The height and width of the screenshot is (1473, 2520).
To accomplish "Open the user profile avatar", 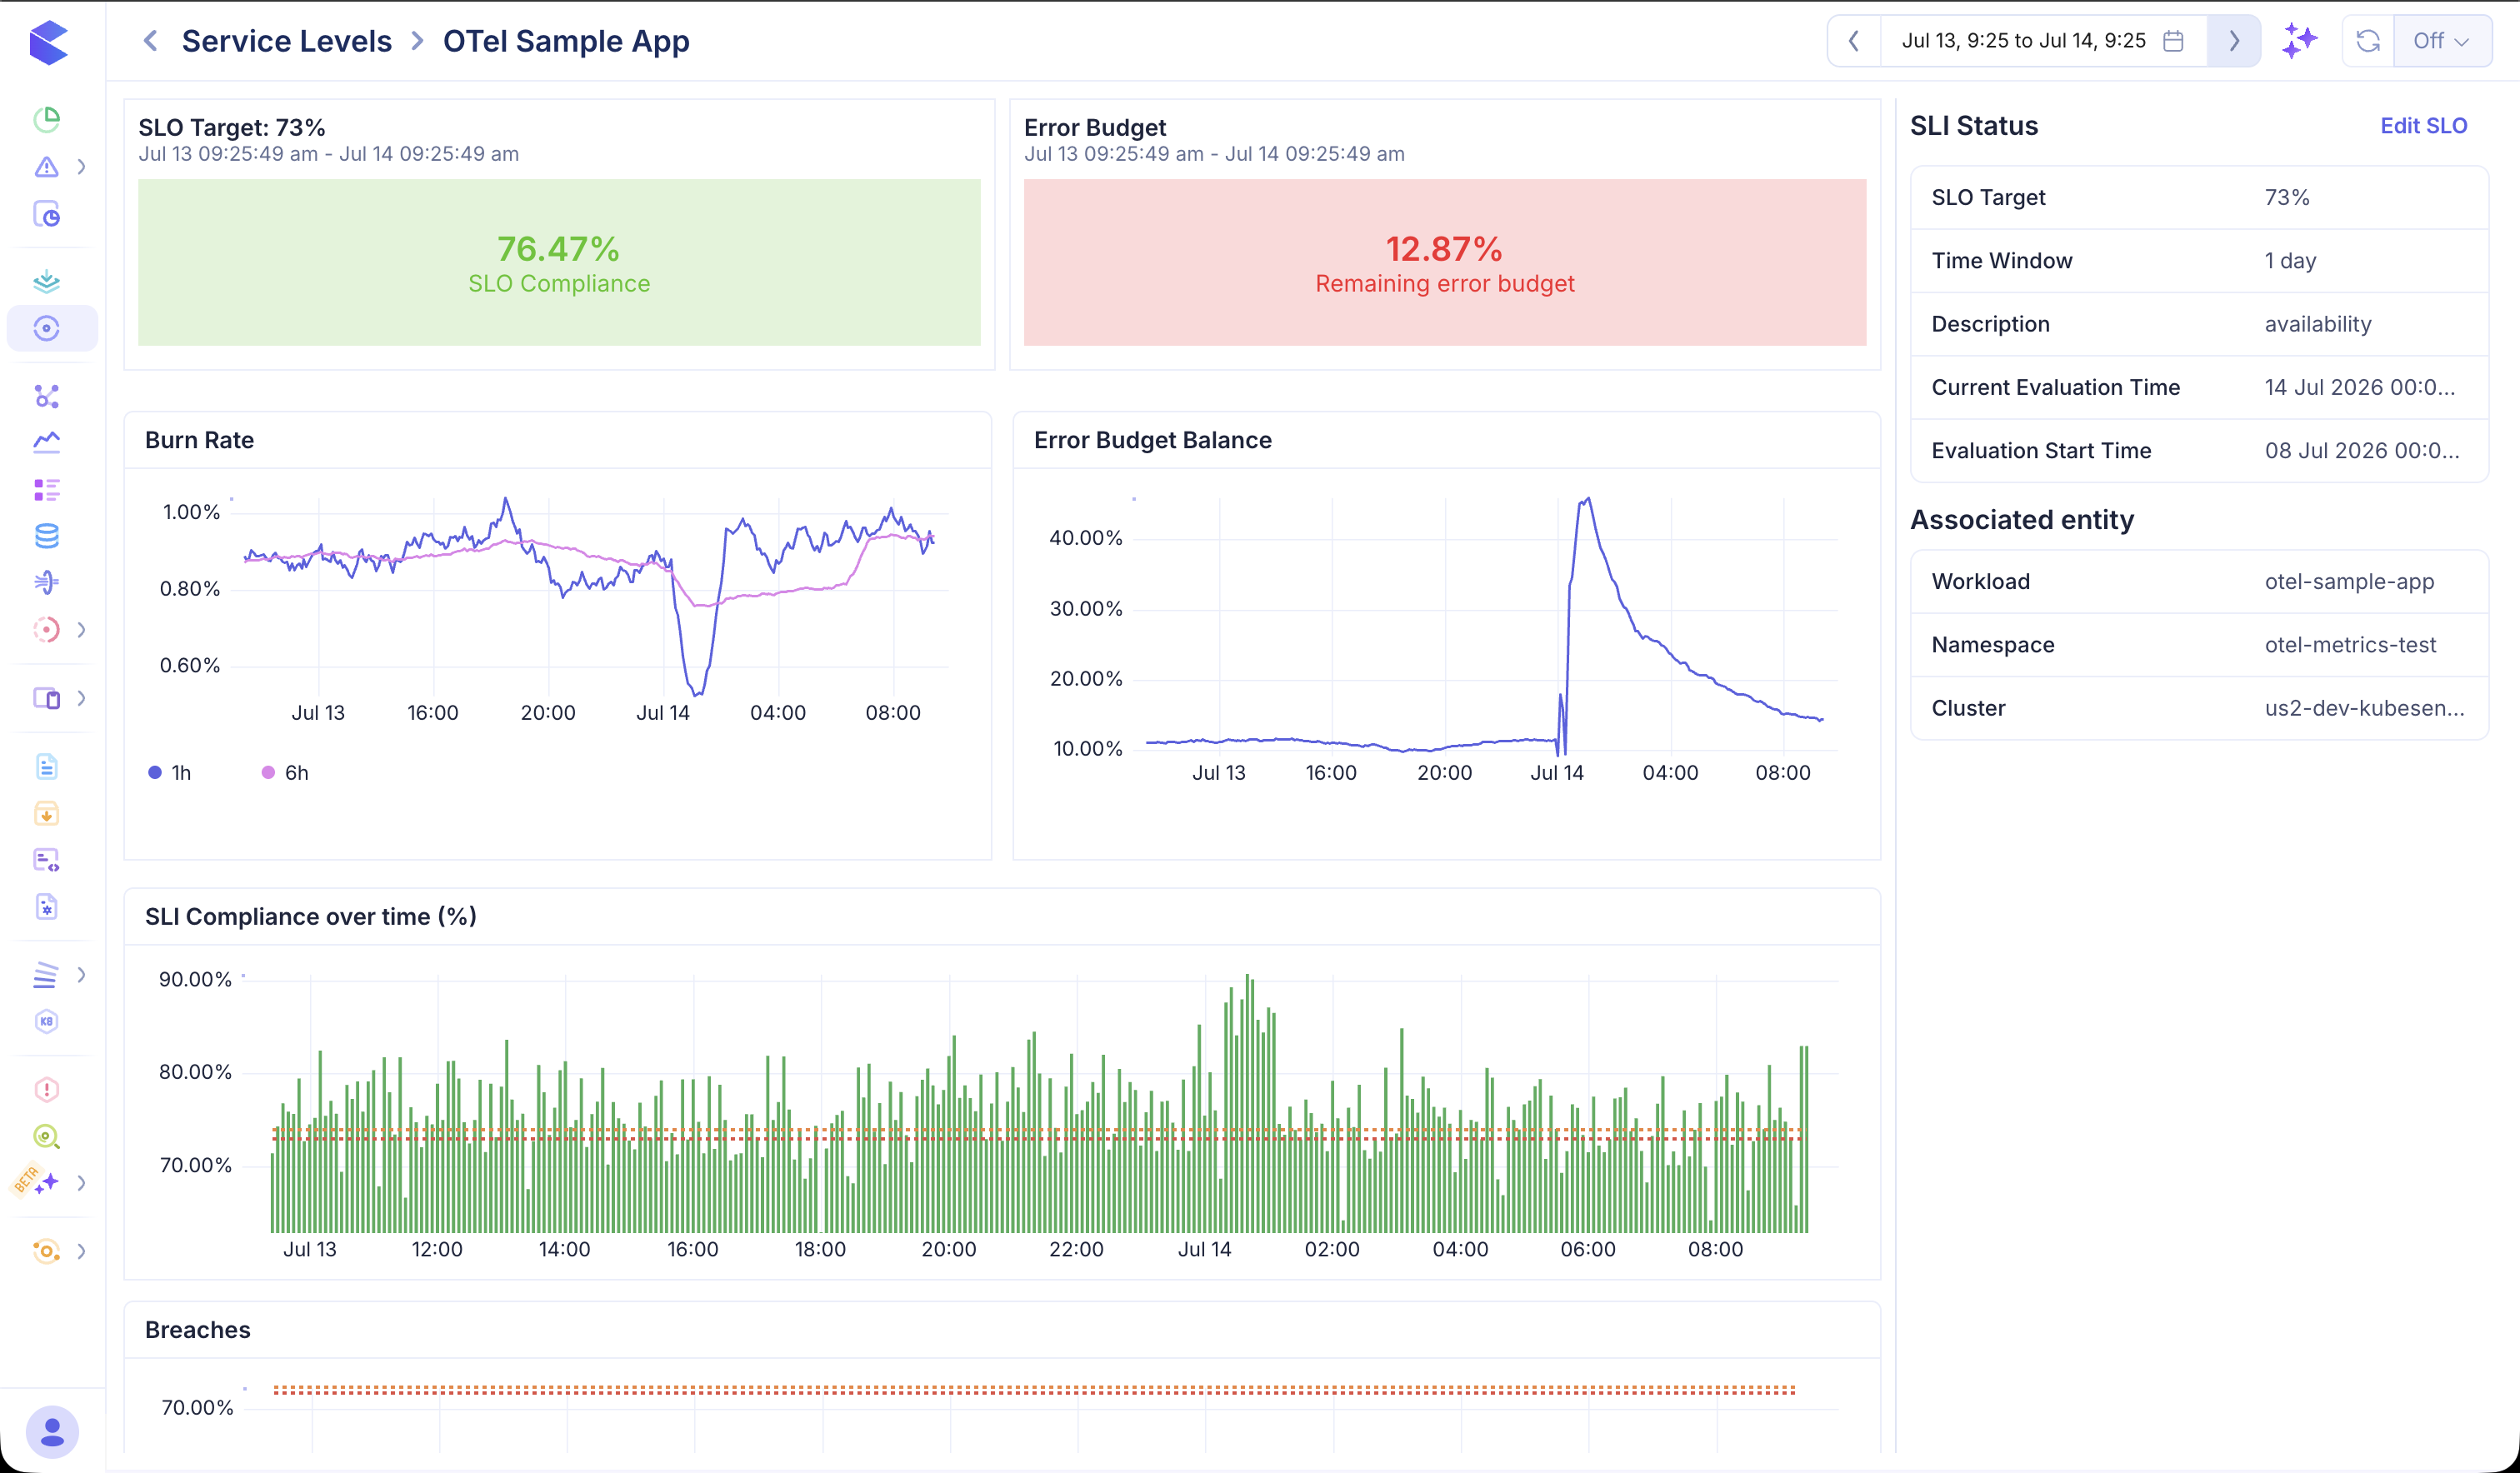I will click(52, 1432).
